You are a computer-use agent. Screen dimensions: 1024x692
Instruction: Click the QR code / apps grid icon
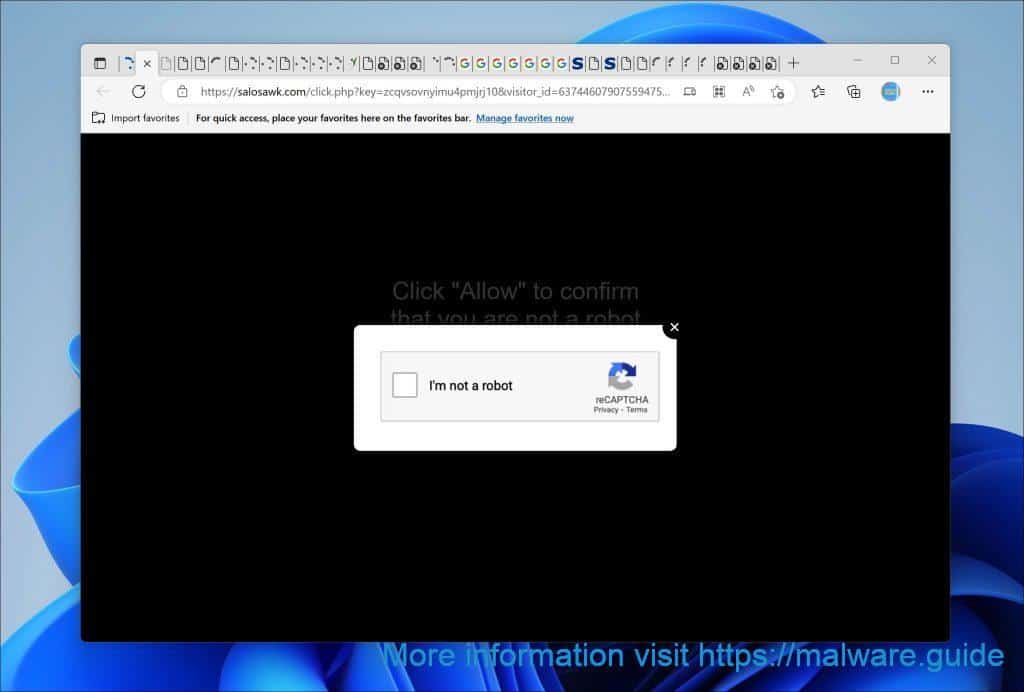719,91
